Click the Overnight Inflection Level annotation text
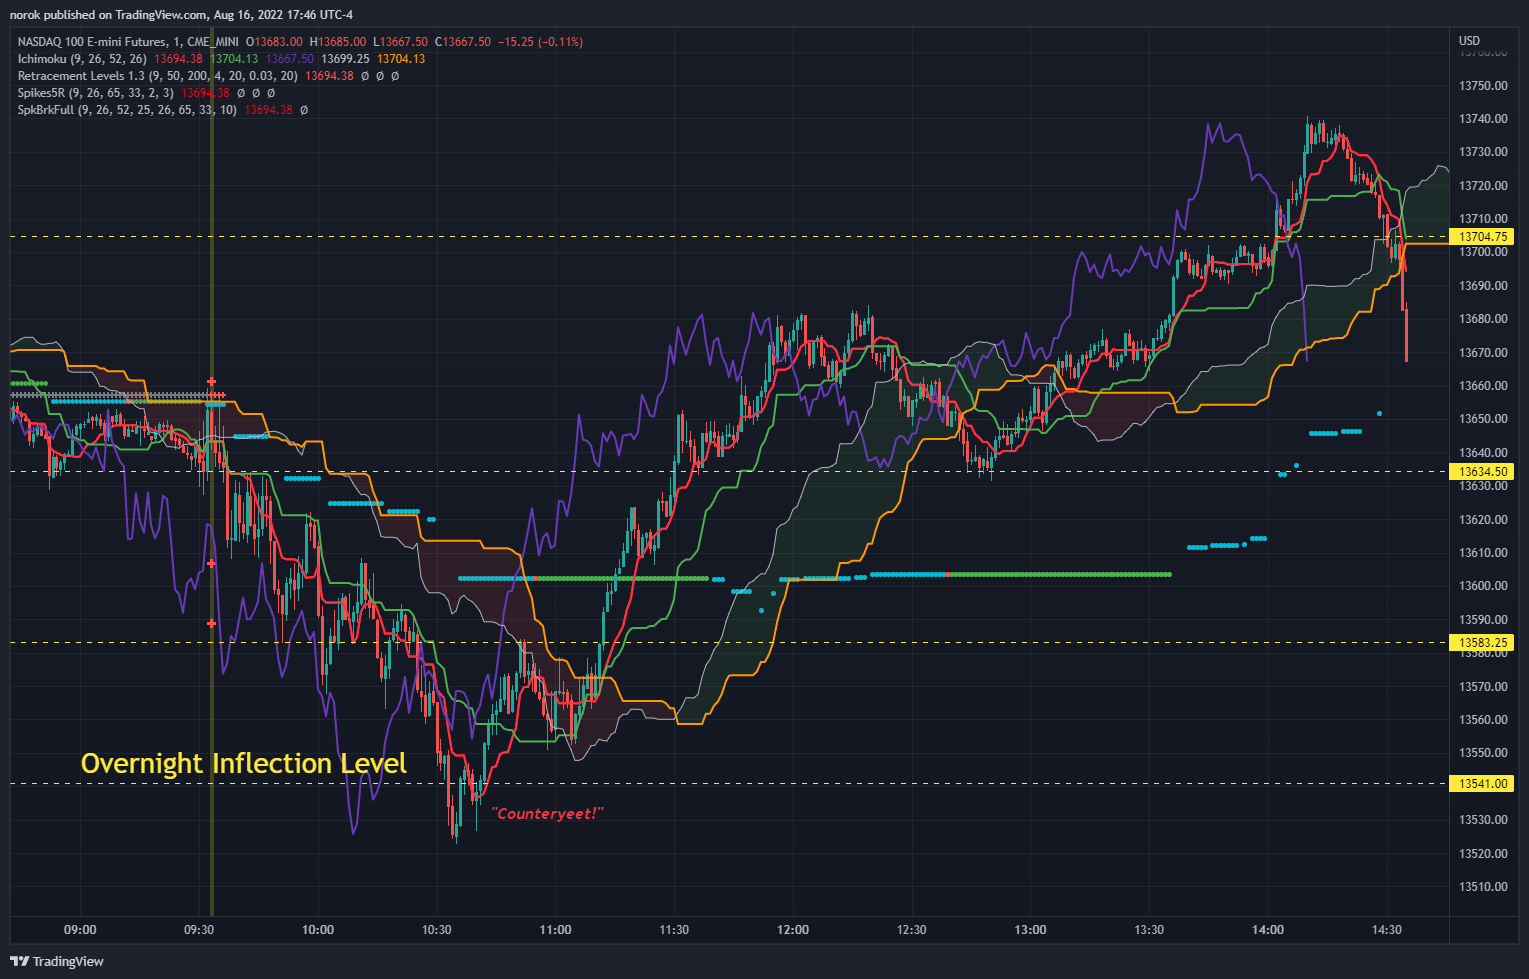1529x979 pixels. click(243, 764)
